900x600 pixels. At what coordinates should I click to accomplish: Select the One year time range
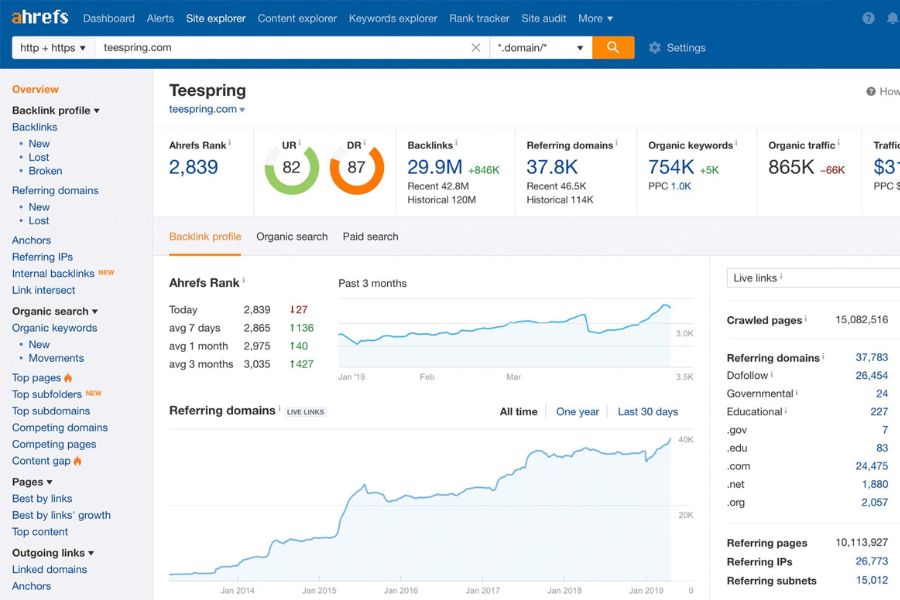point(577,412)
